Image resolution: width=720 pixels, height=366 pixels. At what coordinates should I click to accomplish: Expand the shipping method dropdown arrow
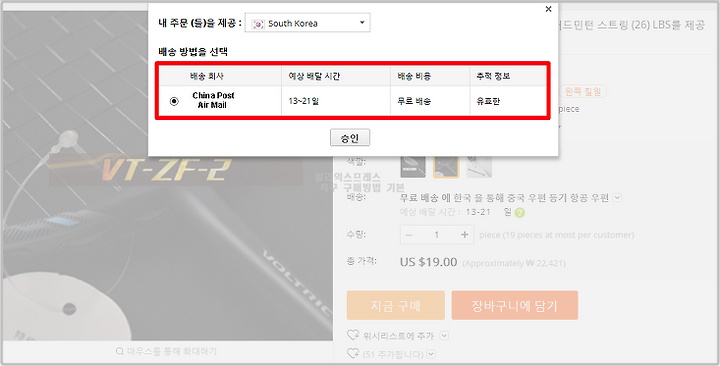pos(618,197)
